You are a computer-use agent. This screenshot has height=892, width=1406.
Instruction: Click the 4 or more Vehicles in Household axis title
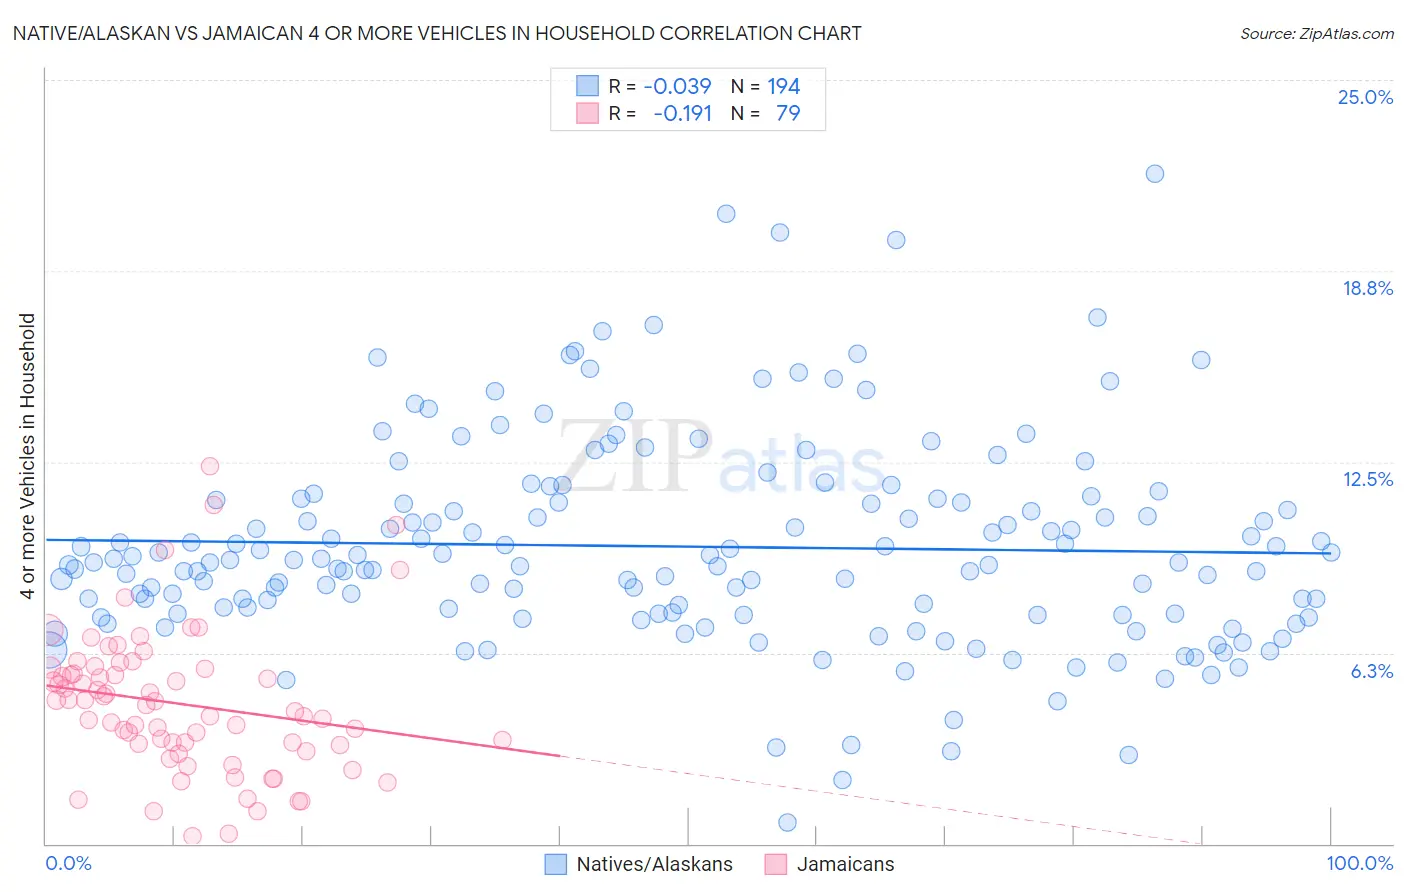pyautogui.click(x=27, y=456)
